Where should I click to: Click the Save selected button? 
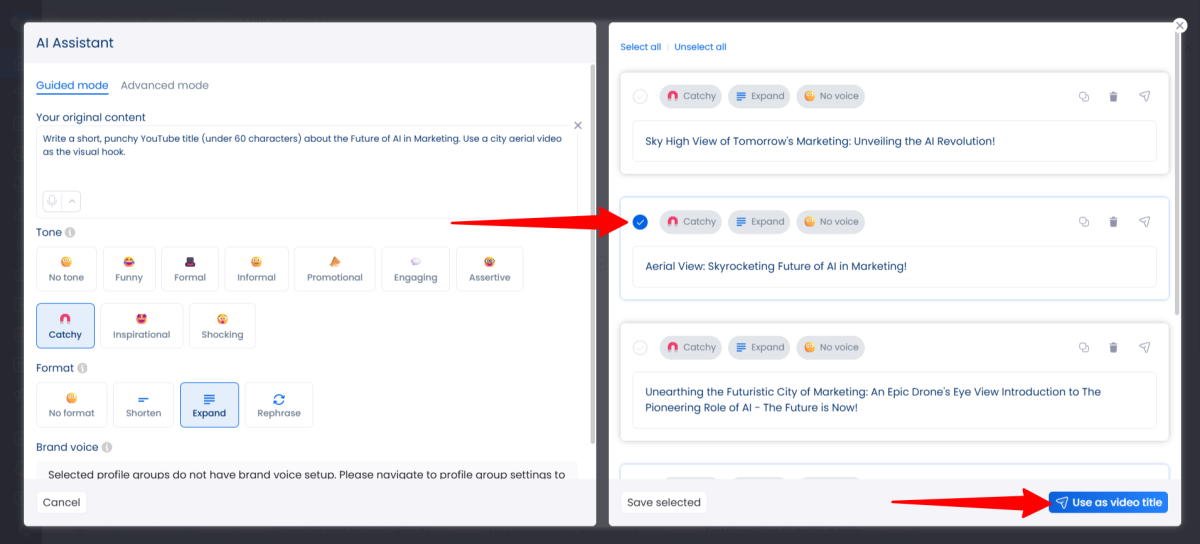664,502
